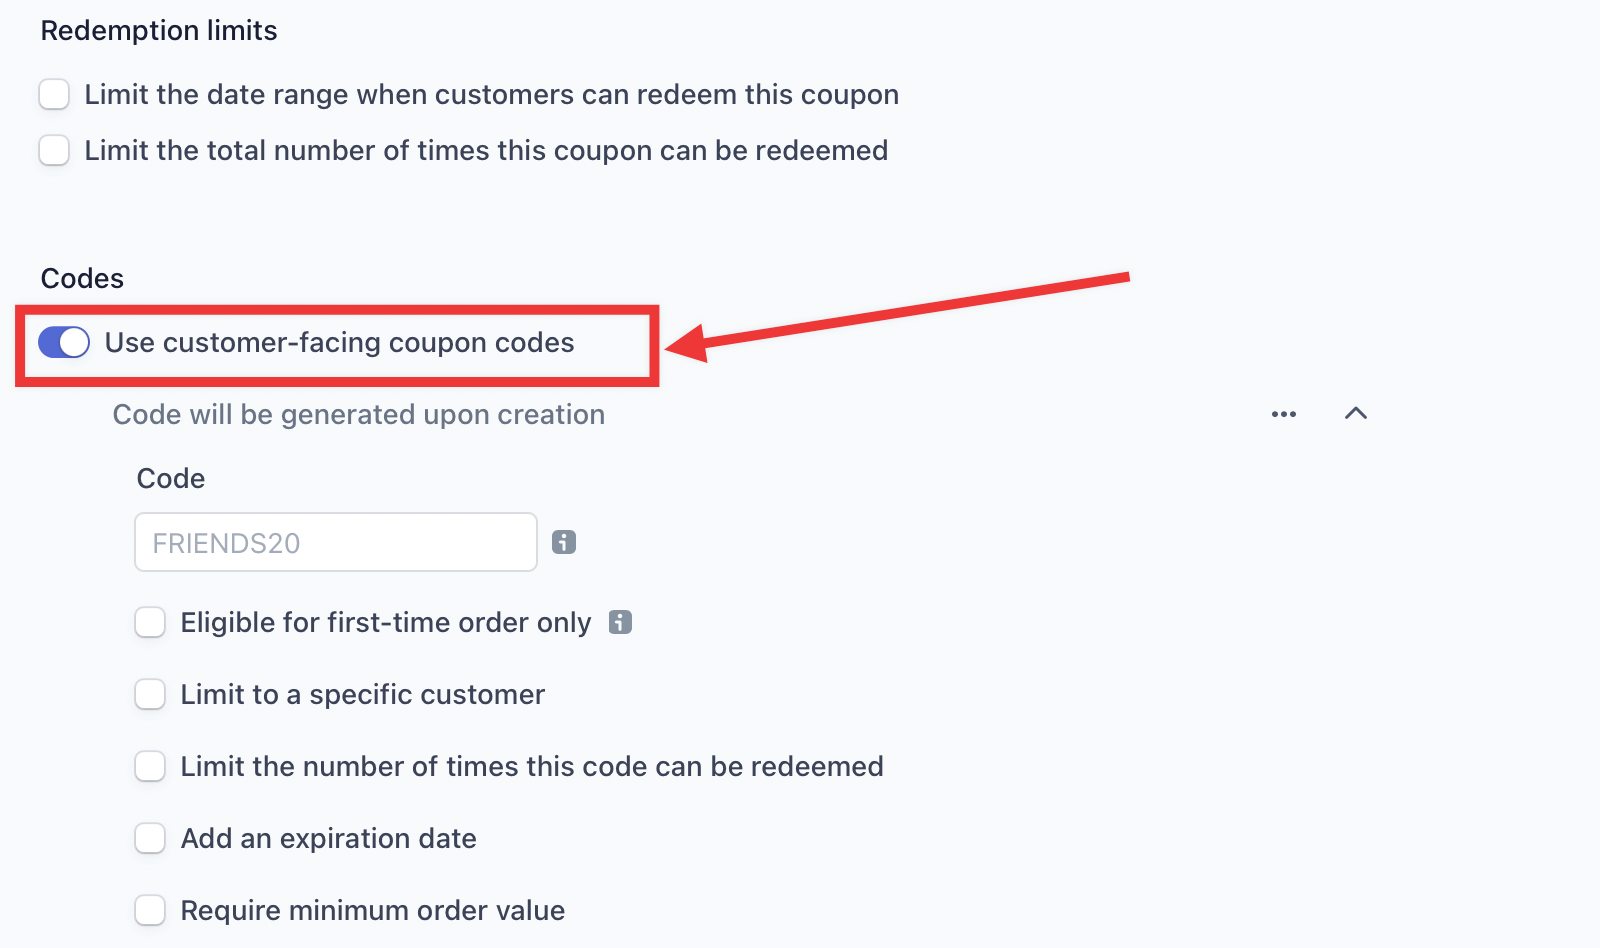Enable Require minimum order value checkbox
This screenshot has width=1600, height=948.
point(150,910)
